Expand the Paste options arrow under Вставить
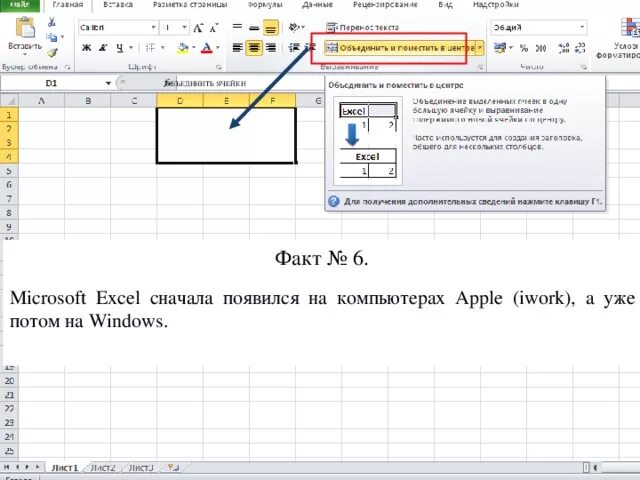The height and width of the screenshot is (480, 640). (25, 54)
